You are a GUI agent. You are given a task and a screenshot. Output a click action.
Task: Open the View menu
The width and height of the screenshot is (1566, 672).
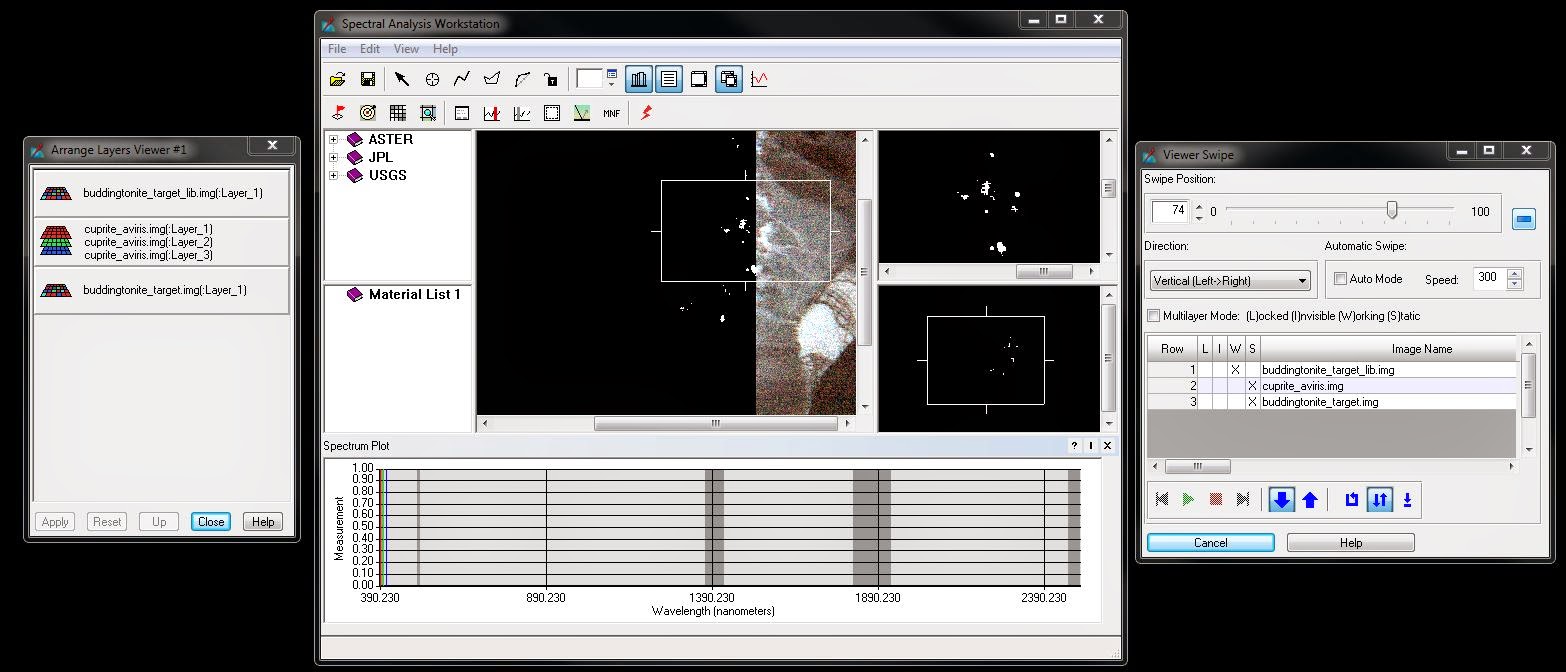406,49
